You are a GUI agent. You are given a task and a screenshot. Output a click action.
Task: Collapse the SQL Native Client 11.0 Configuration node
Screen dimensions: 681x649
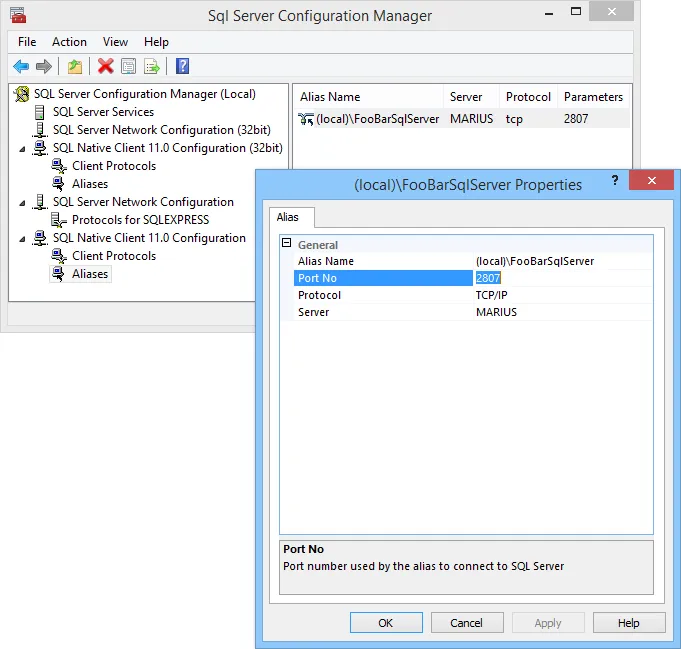(22, 239)
